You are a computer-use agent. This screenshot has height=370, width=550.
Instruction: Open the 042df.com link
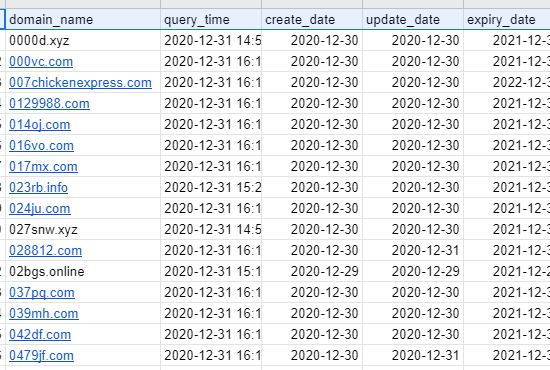pyautogui.click(x=40, y=335)
